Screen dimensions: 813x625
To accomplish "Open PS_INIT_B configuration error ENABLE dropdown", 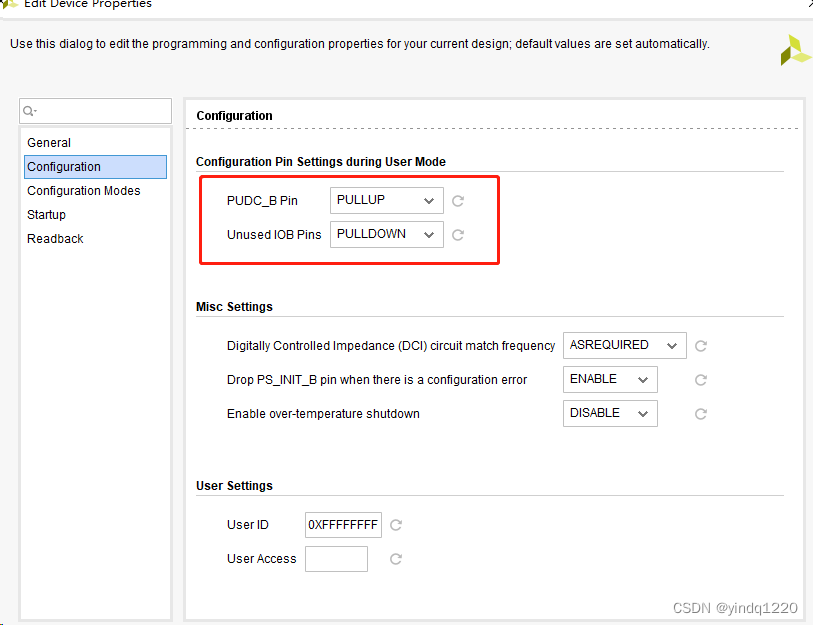I will (610, 379).
